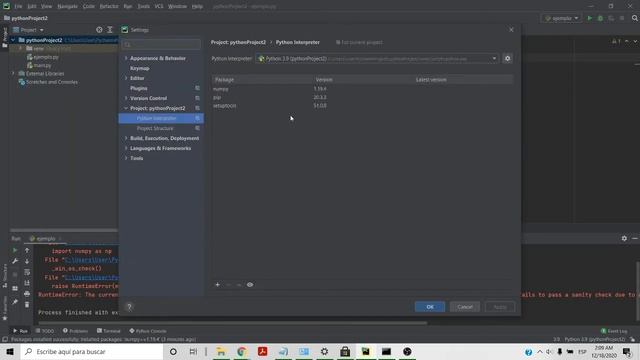Expand the Tools settings group

tap(126, 158)
